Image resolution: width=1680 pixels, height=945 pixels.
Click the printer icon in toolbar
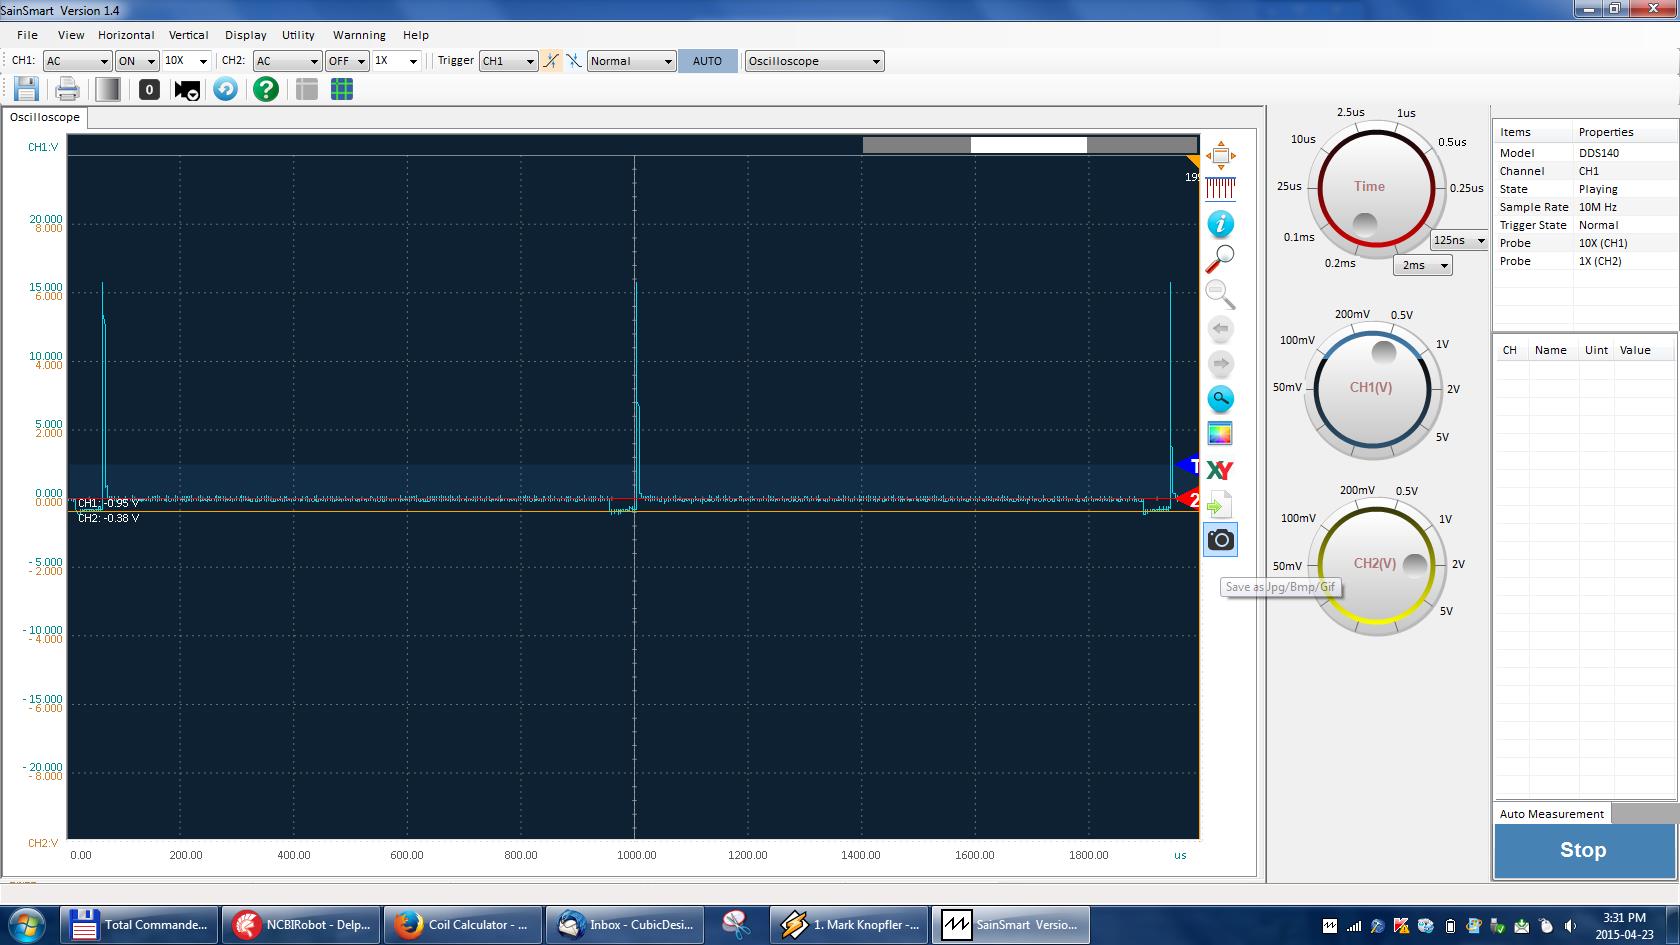click(67, 89)
